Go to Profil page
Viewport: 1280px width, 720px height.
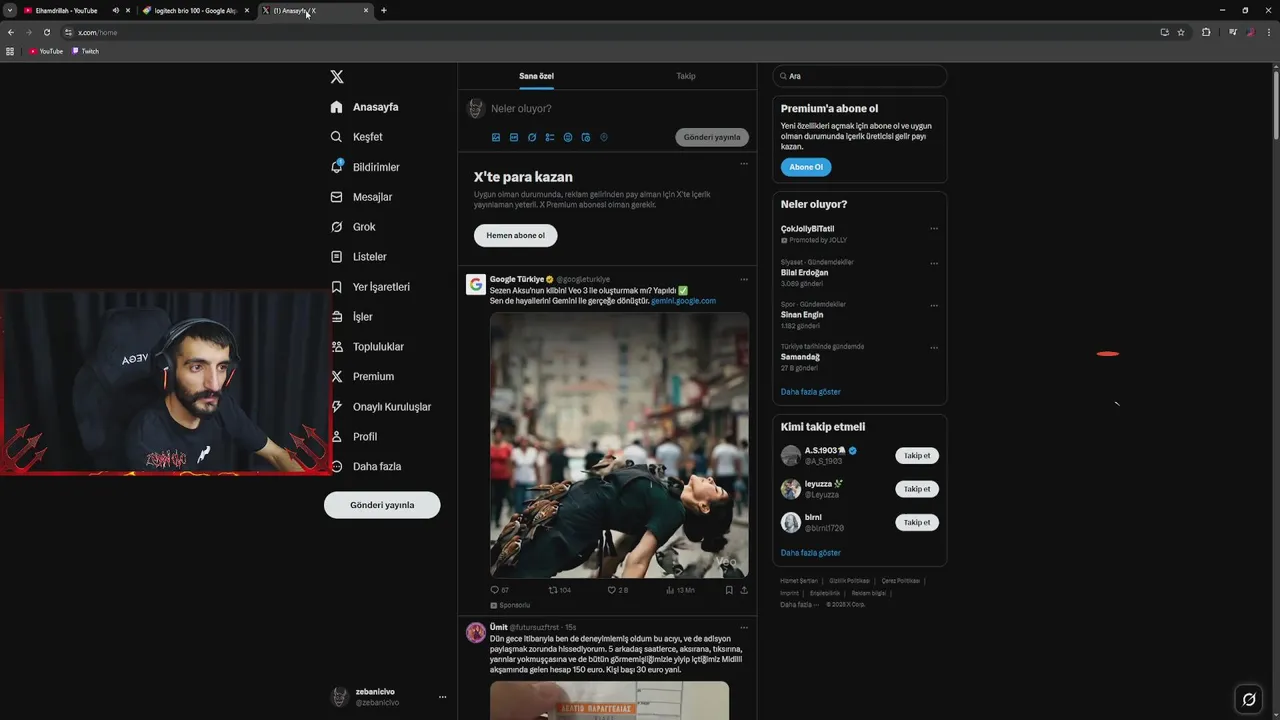click(354, 437)
